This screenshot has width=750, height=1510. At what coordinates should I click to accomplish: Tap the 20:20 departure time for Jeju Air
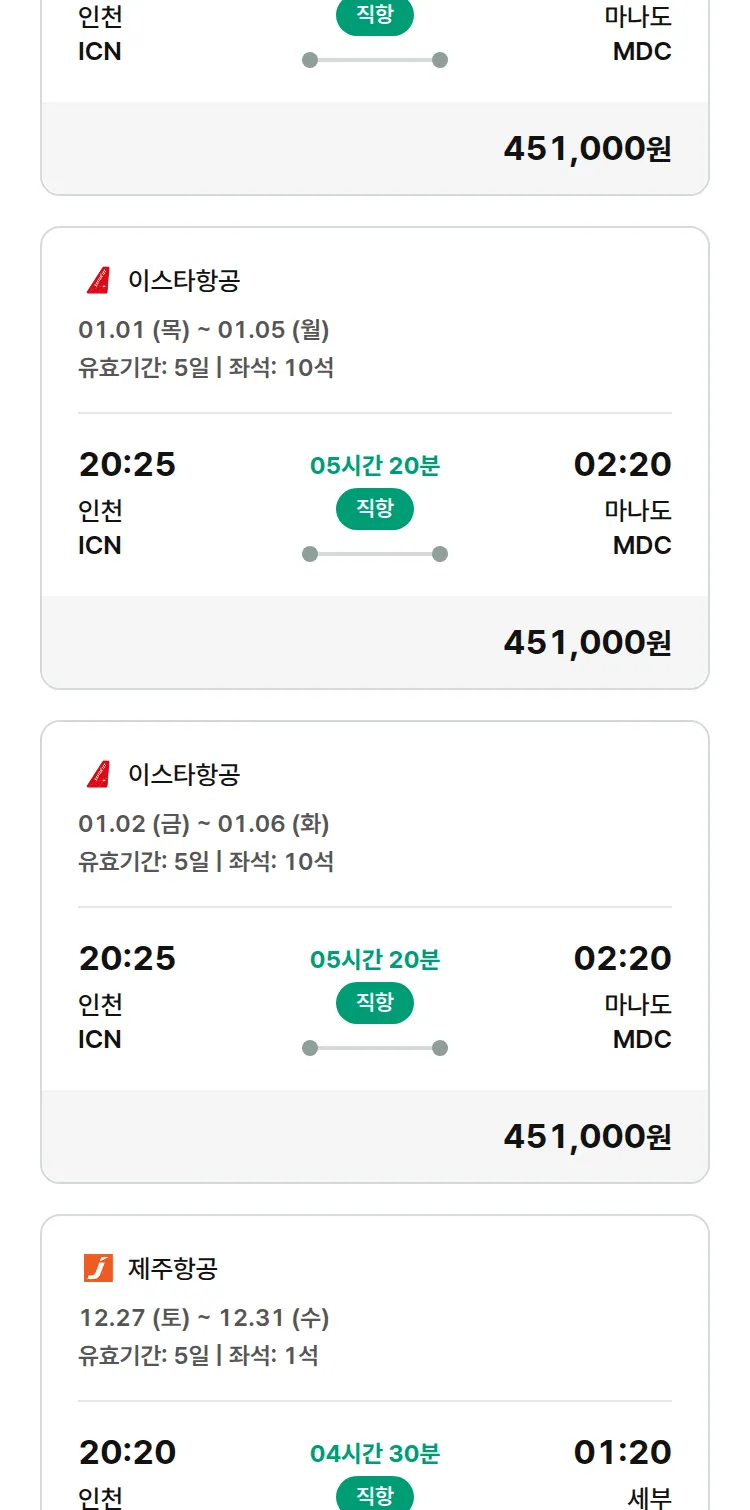click(x=128, y=1452)
